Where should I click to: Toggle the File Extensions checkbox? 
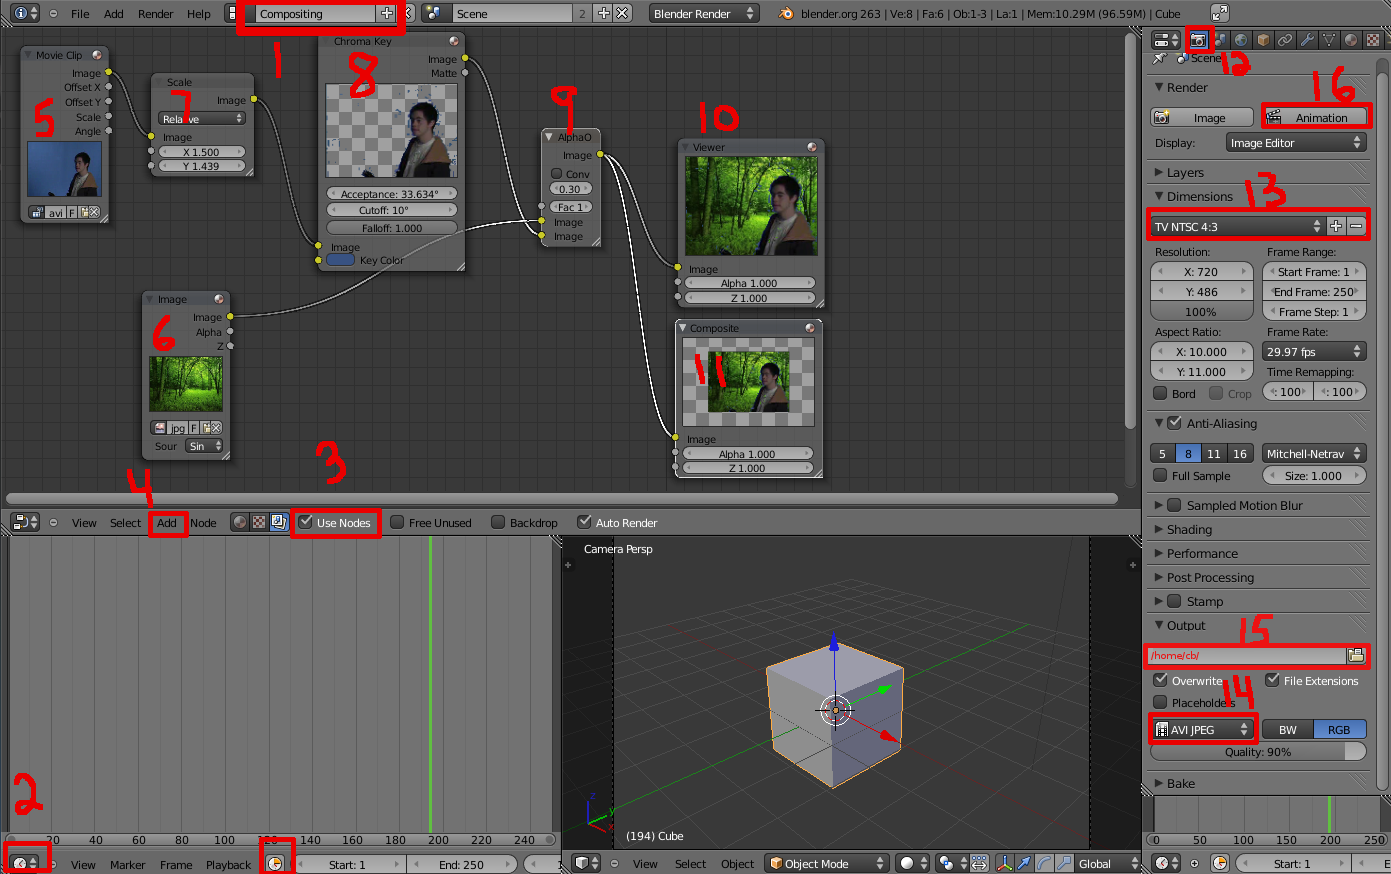pyautogui.click(x=1272, y=680)
